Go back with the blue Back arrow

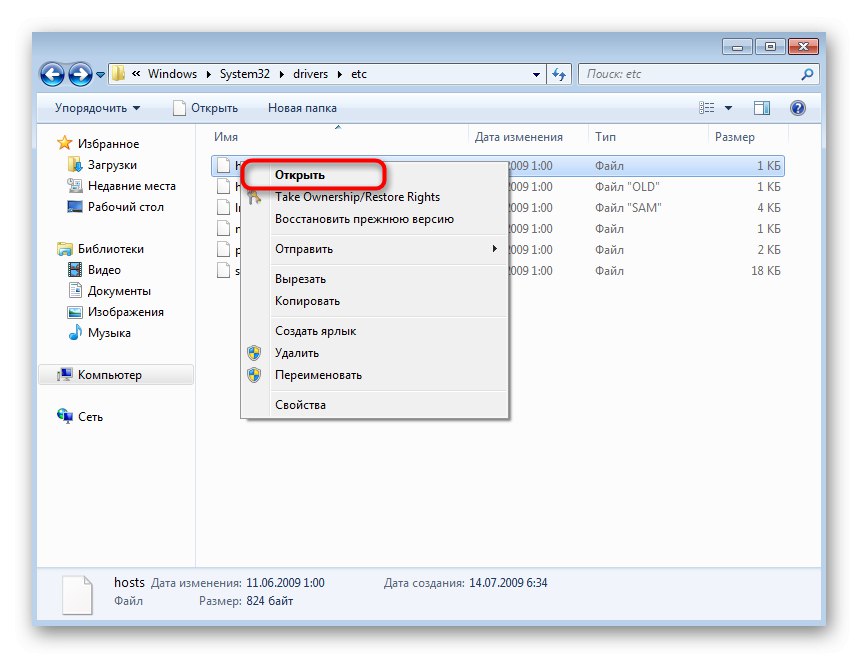coord(53,74)
